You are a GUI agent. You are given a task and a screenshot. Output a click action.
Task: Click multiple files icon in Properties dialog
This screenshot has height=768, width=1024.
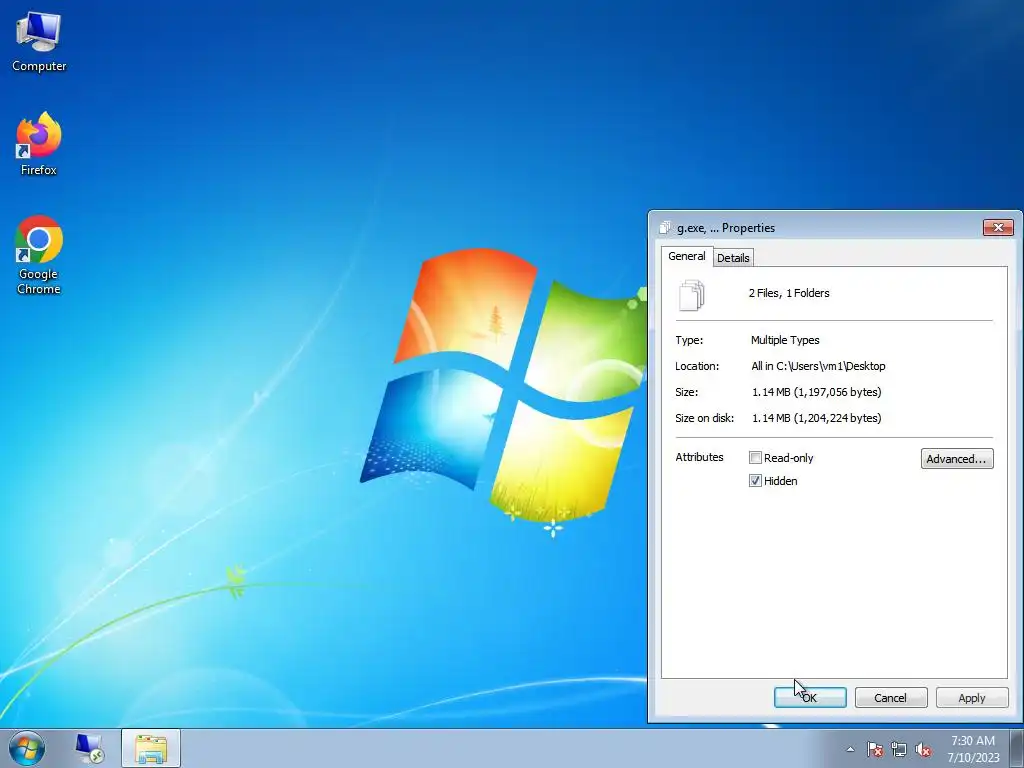click(692, 295)
